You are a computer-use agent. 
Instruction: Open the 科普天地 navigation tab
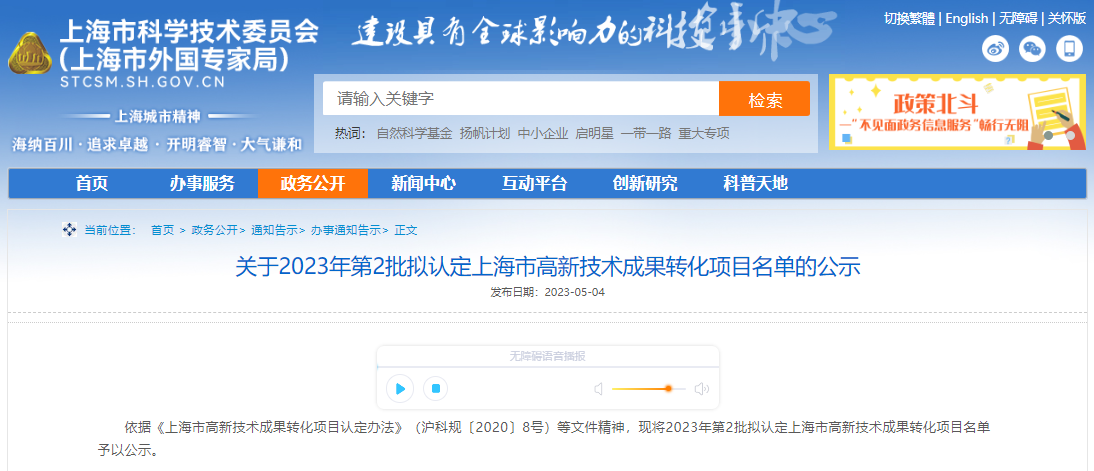[755, 183]
